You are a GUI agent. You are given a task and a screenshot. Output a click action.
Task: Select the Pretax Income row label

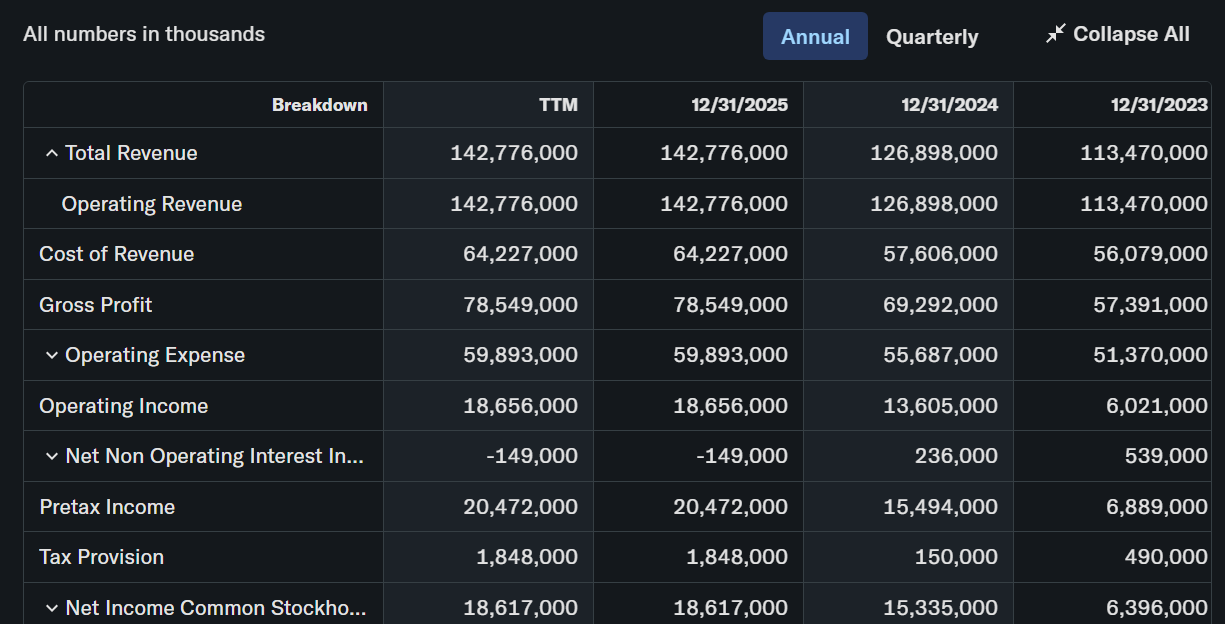(107, 507)
